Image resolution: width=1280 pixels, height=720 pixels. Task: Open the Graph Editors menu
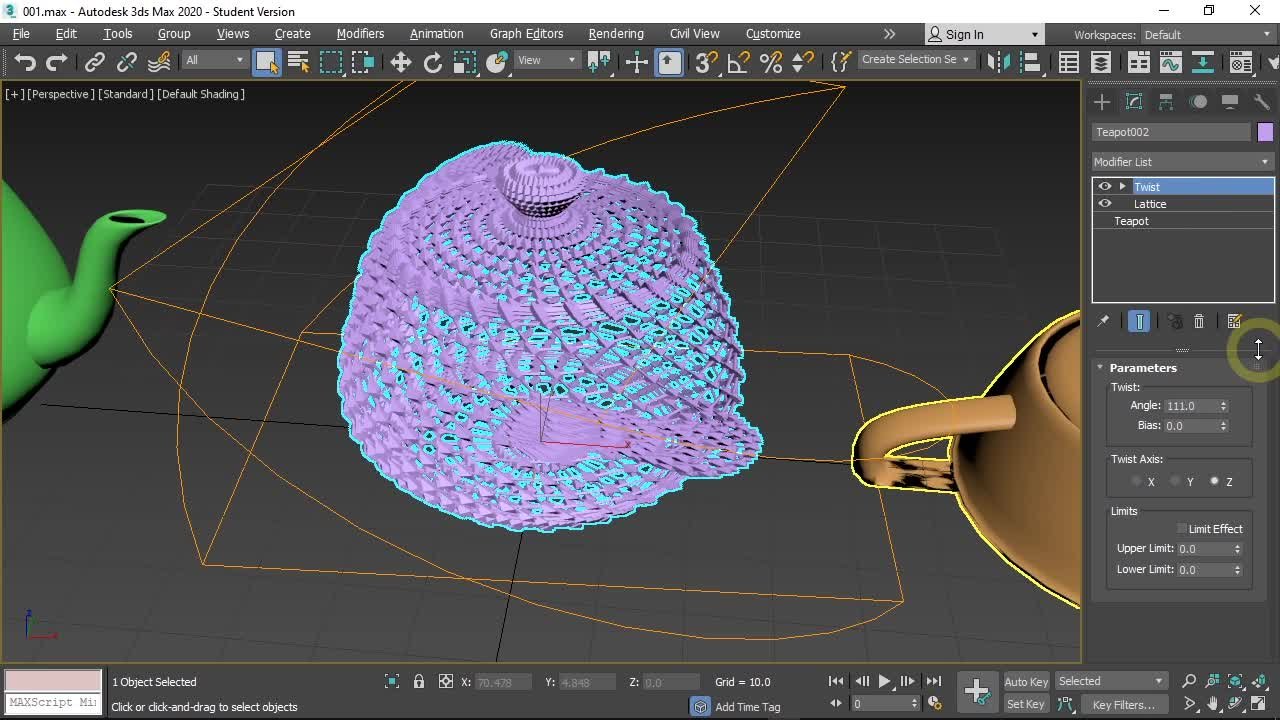pos(526,34)
